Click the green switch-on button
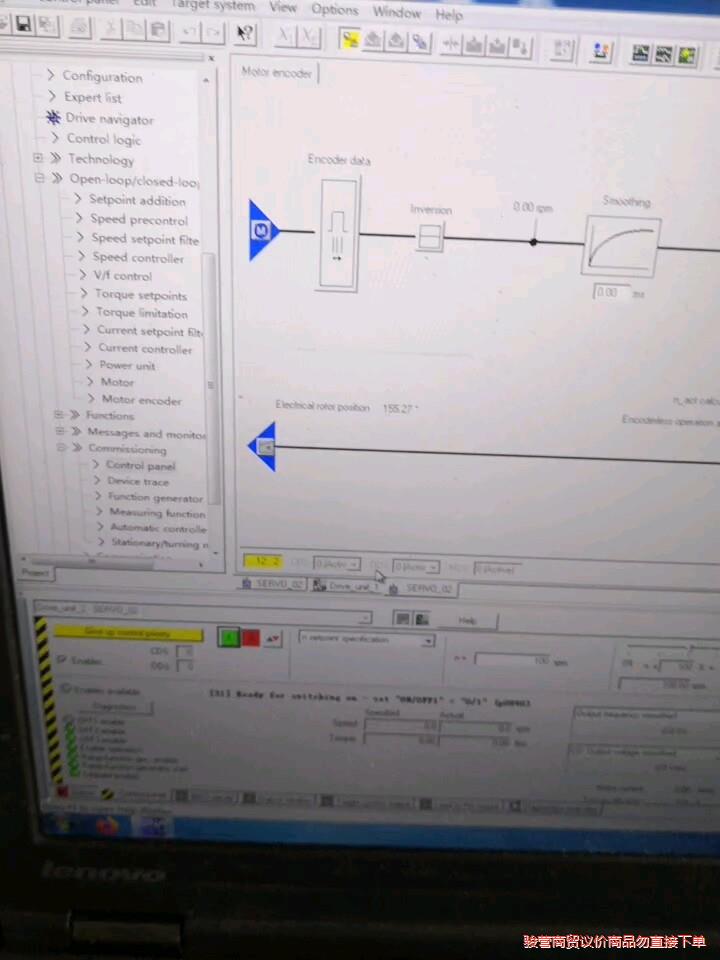 coord(228,637)
